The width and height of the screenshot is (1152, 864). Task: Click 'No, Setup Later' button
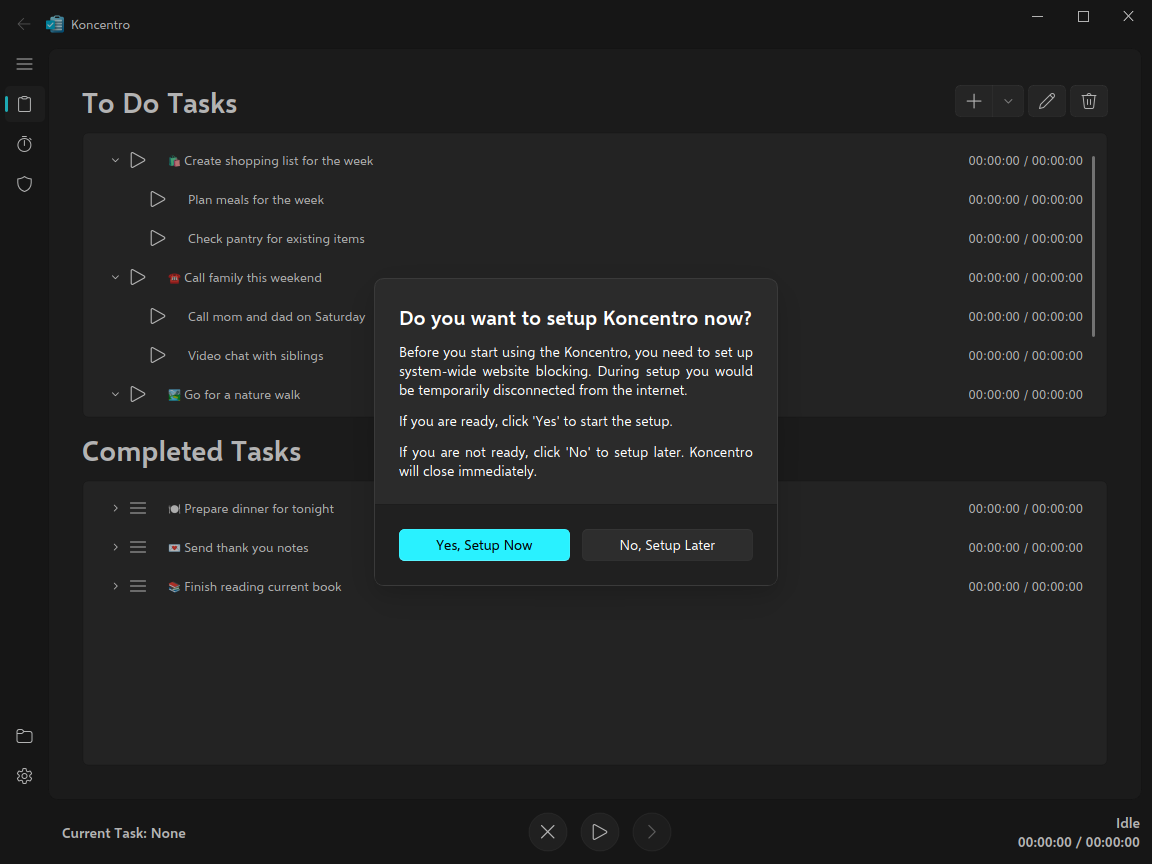(667, 545)
